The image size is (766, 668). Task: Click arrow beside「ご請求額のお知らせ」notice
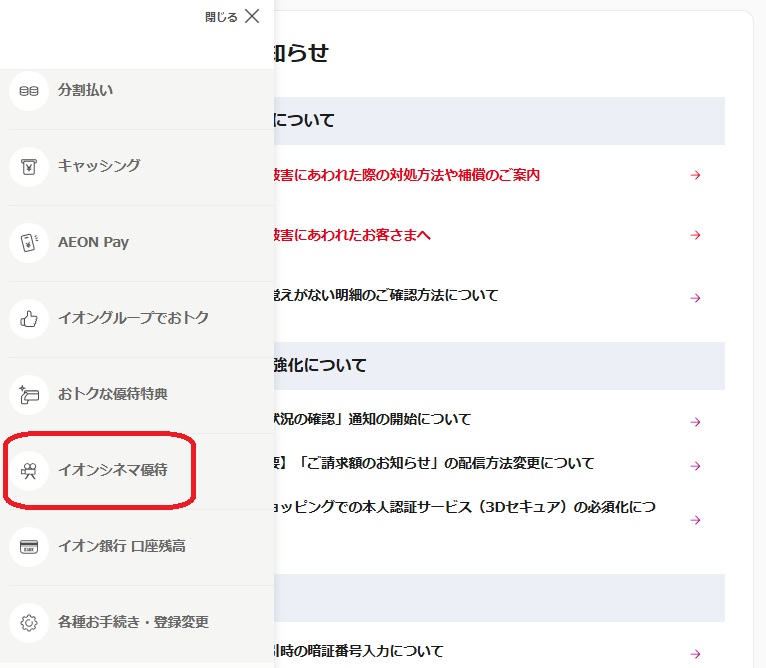(x=696, y=466)
